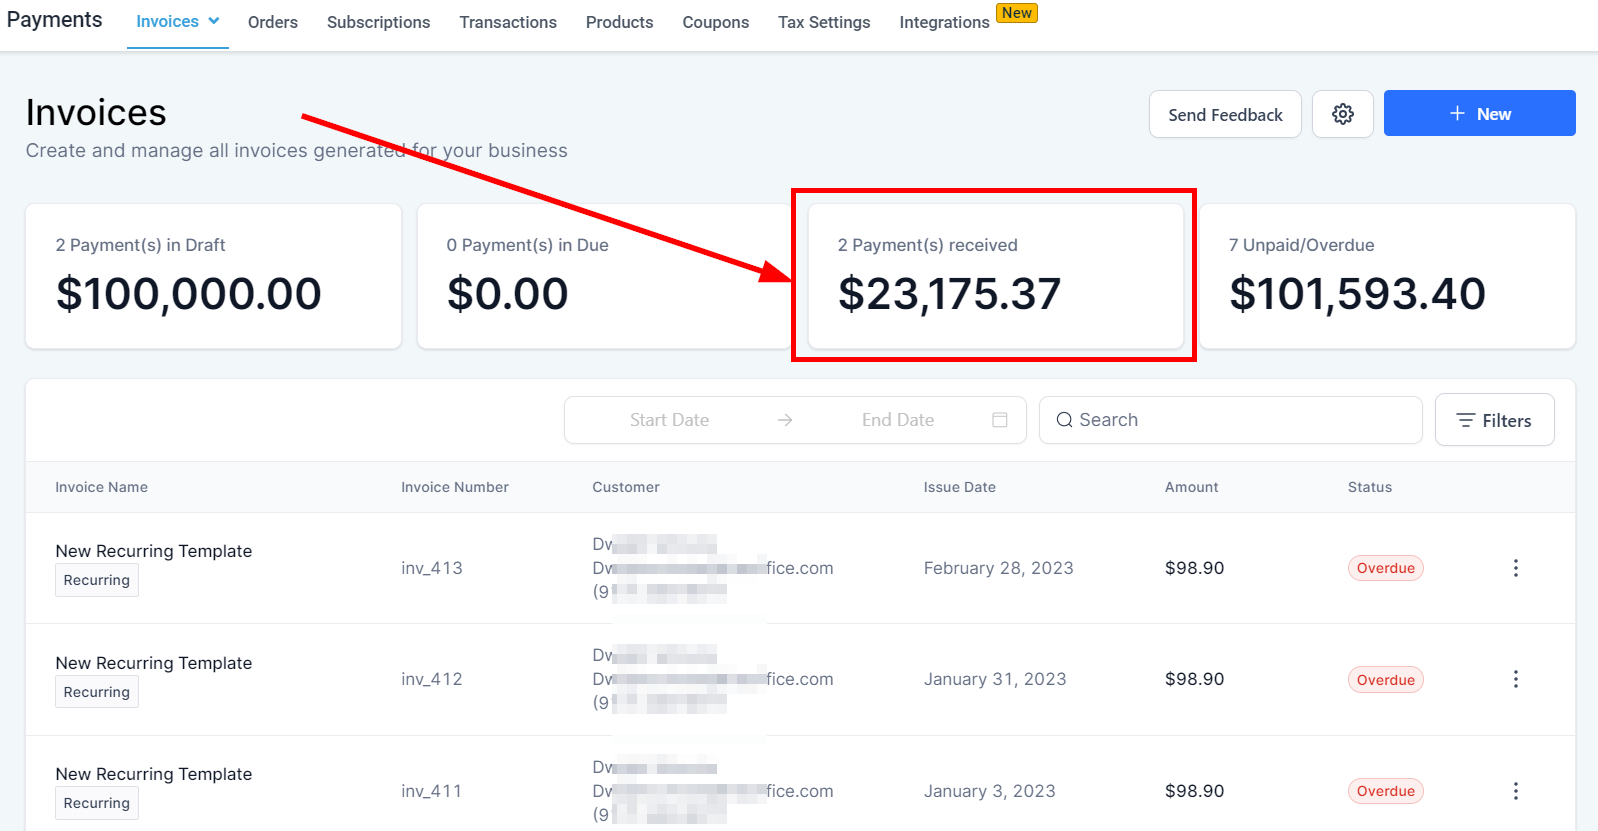
Task: Click Overdue status badge for inv_413
Action: tap(1385, 568)
